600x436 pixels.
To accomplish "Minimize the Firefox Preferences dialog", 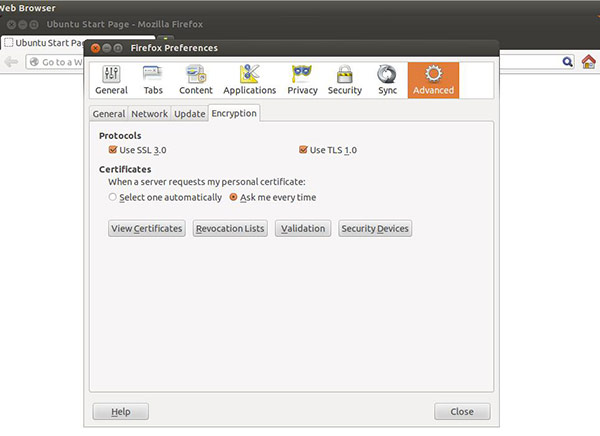I will [107, 48].
